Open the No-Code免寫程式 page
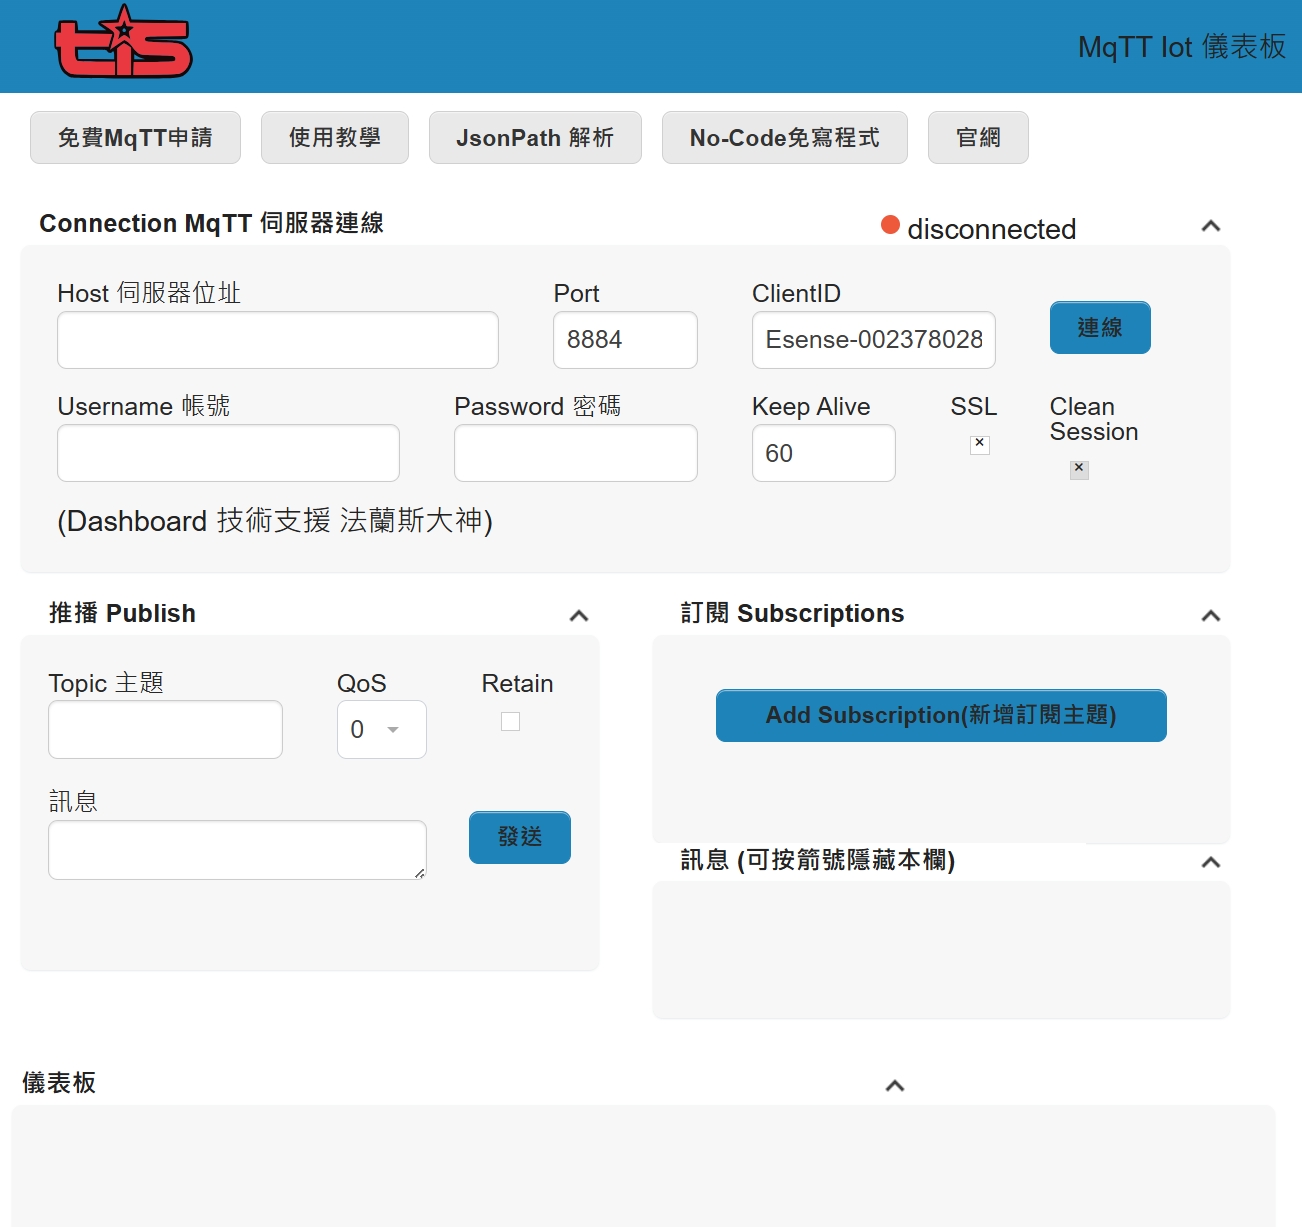 [785, 137]
